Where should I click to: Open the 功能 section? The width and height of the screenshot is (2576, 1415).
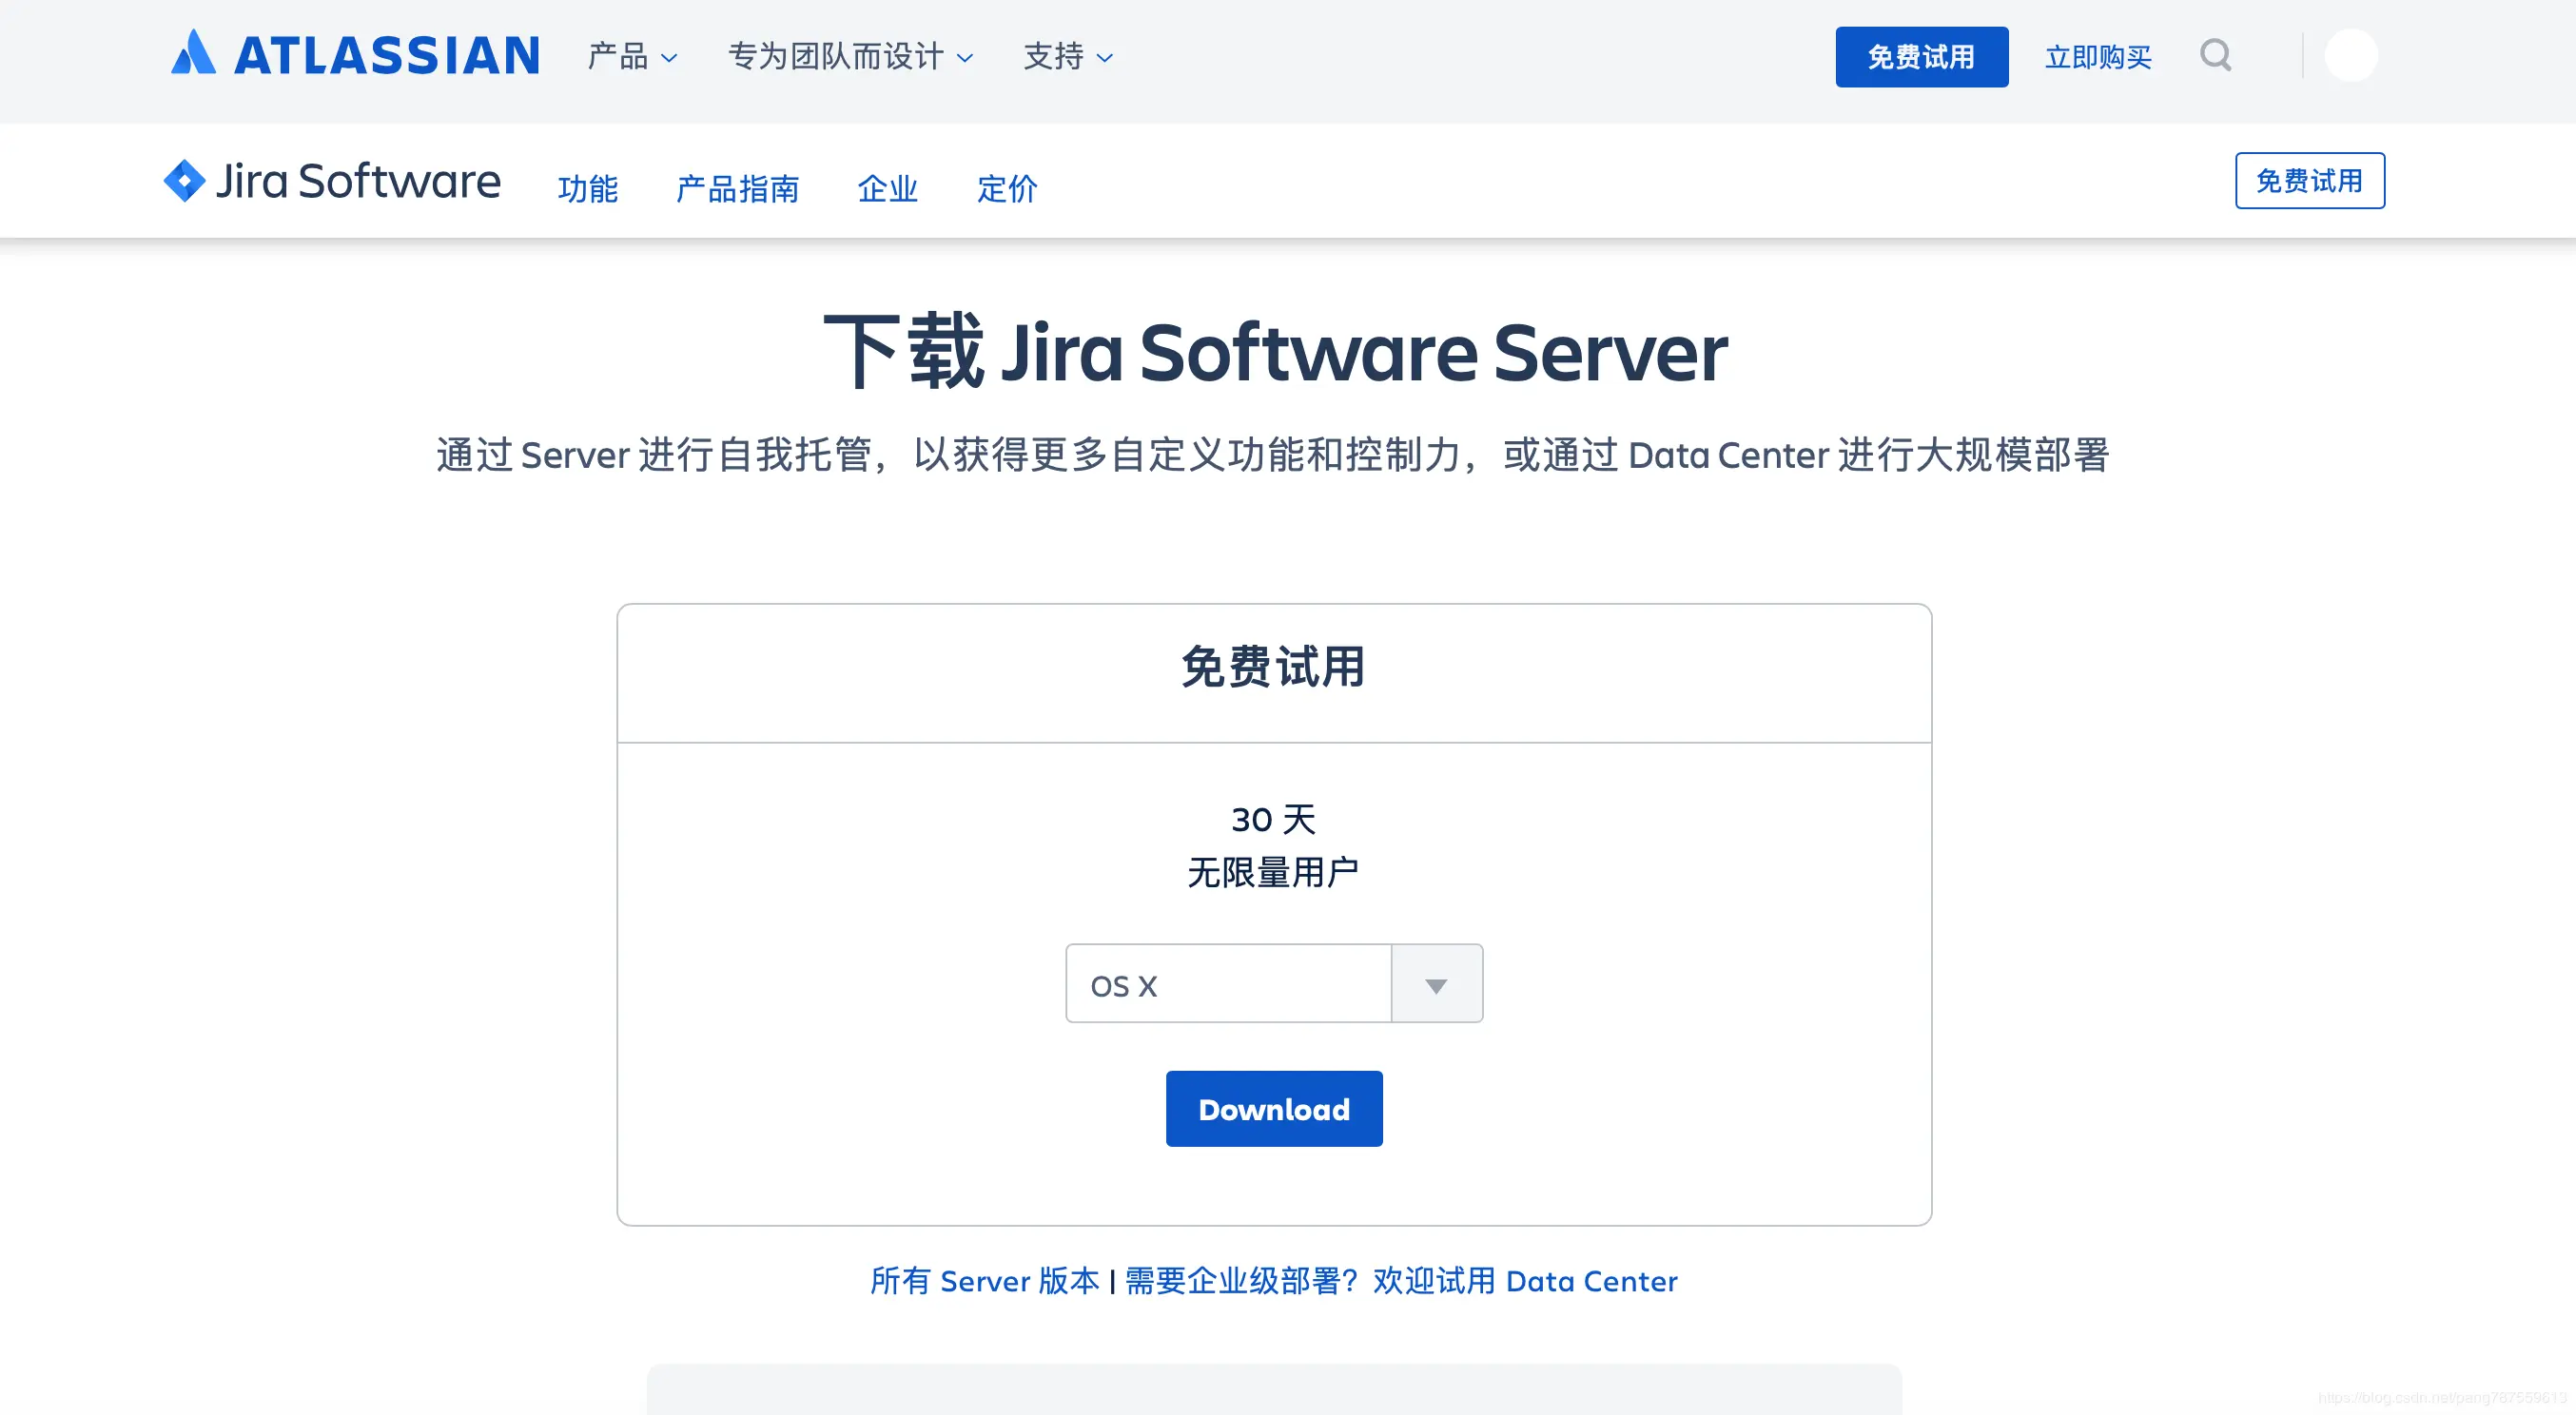(588, 188)
